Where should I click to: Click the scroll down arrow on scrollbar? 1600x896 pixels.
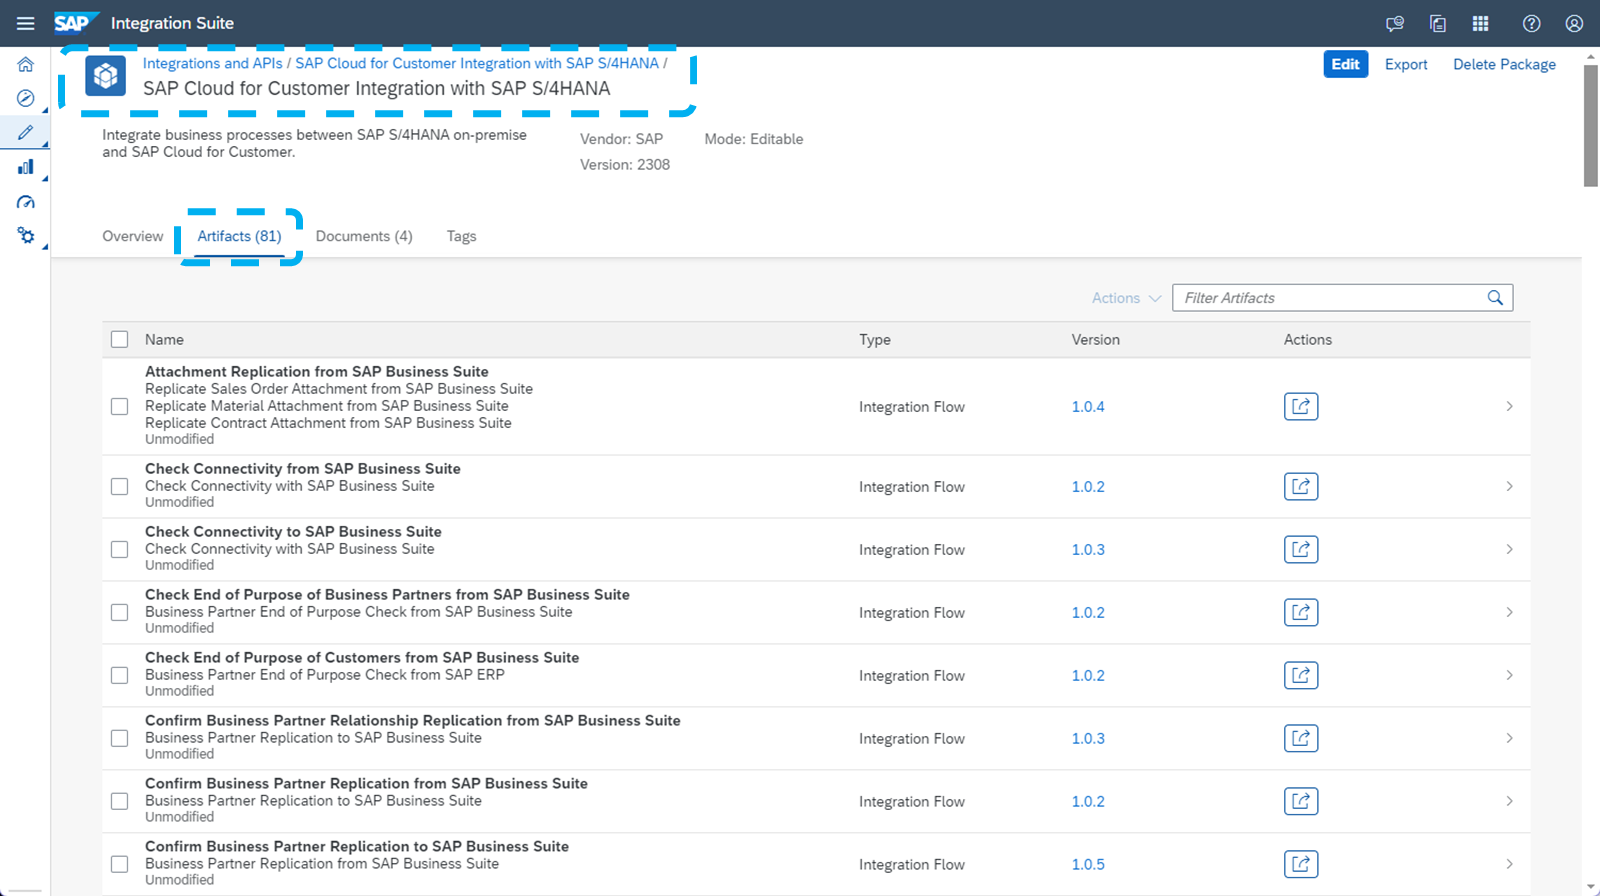(1591, 887)
